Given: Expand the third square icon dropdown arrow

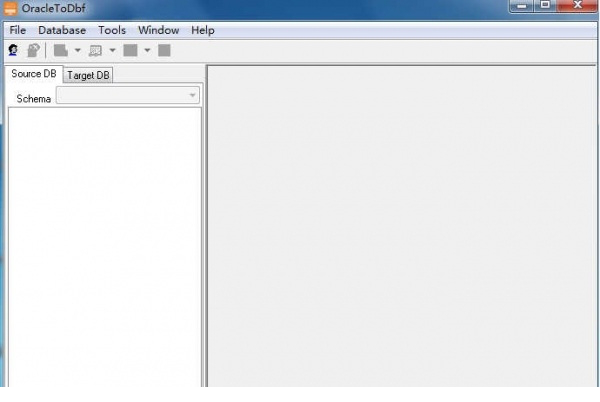Looking at the screenshot, I should tap(147, 50).
